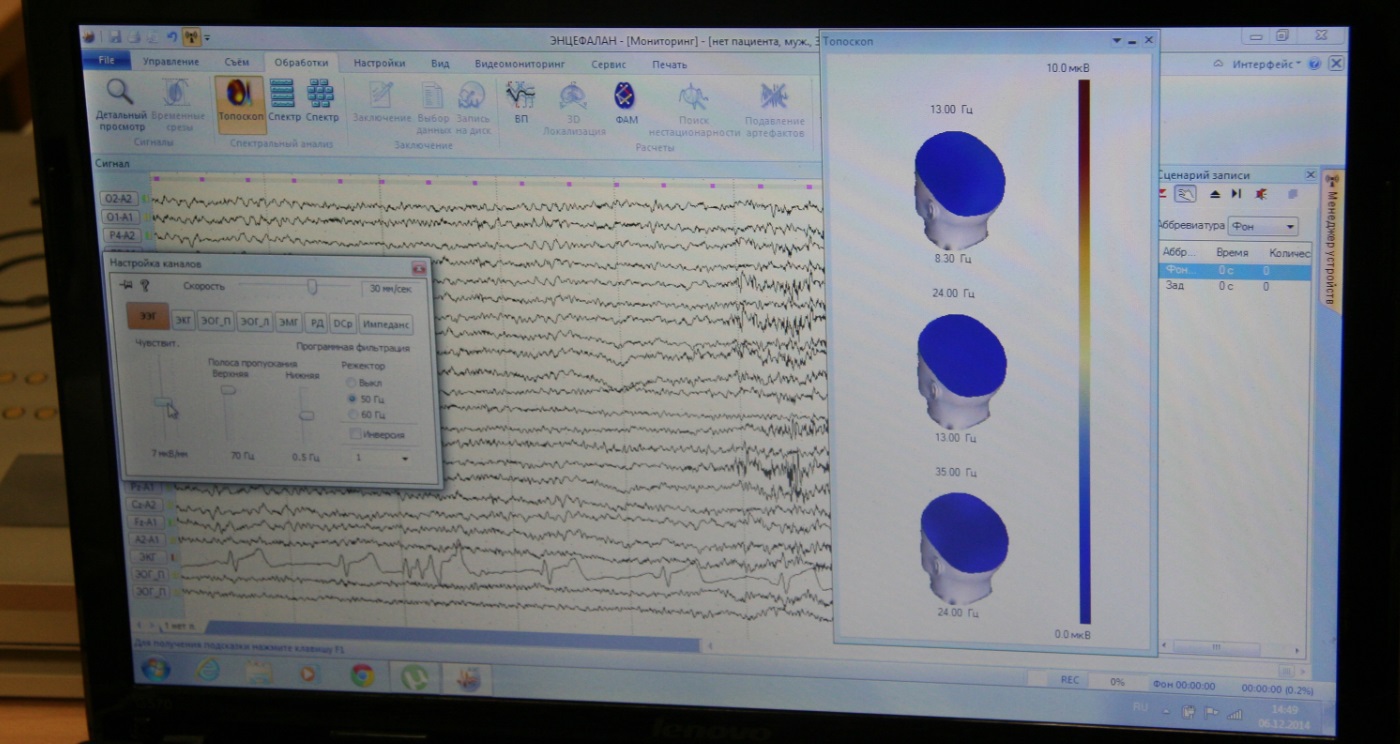This screenshot has height=744, width=1400.
Task: Expand the quick access toolbar customize arrow
Action: click(x=207, y=38)
